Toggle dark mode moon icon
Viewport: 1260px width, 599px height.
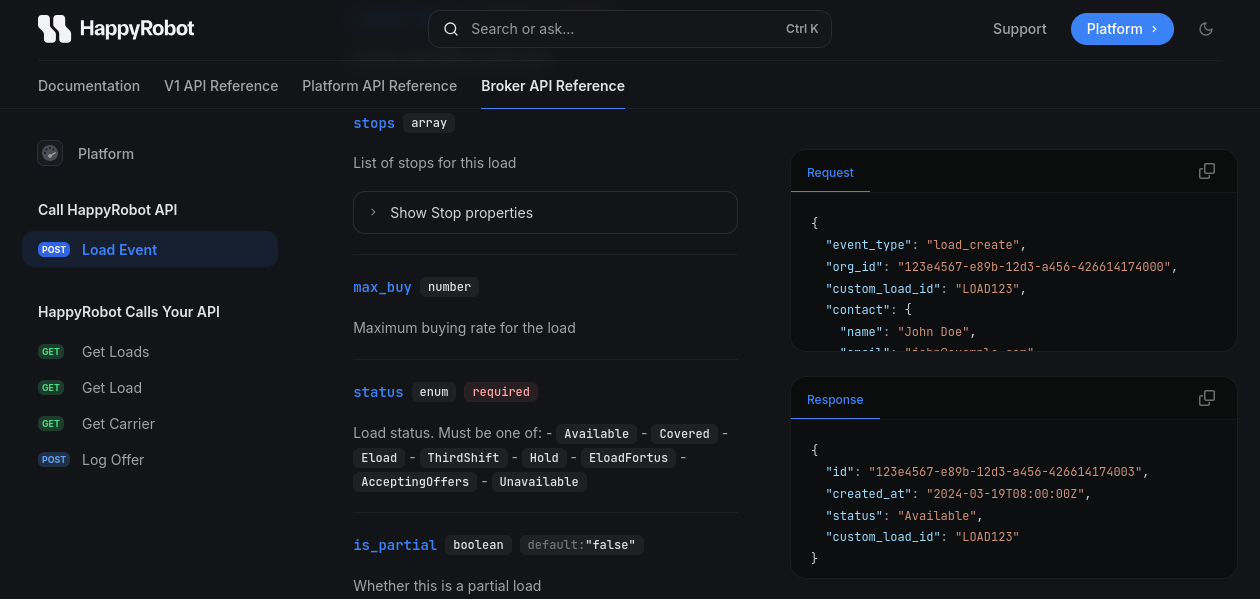(x=1206, y=29)
